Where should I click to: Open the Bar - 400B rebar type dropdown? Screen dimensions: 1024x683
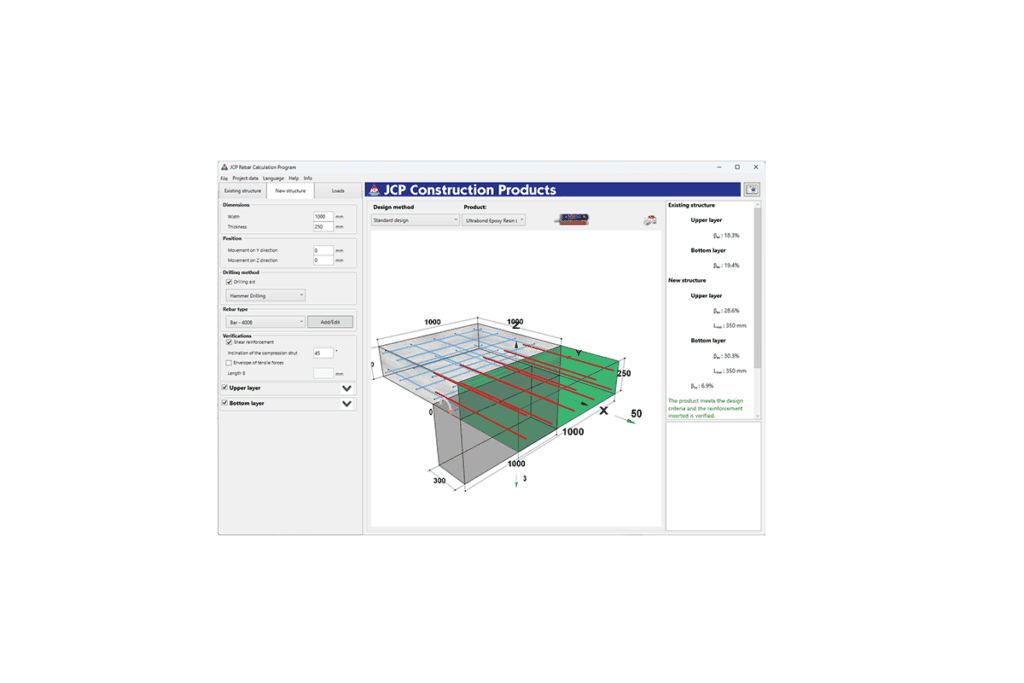tap(266, 322)
